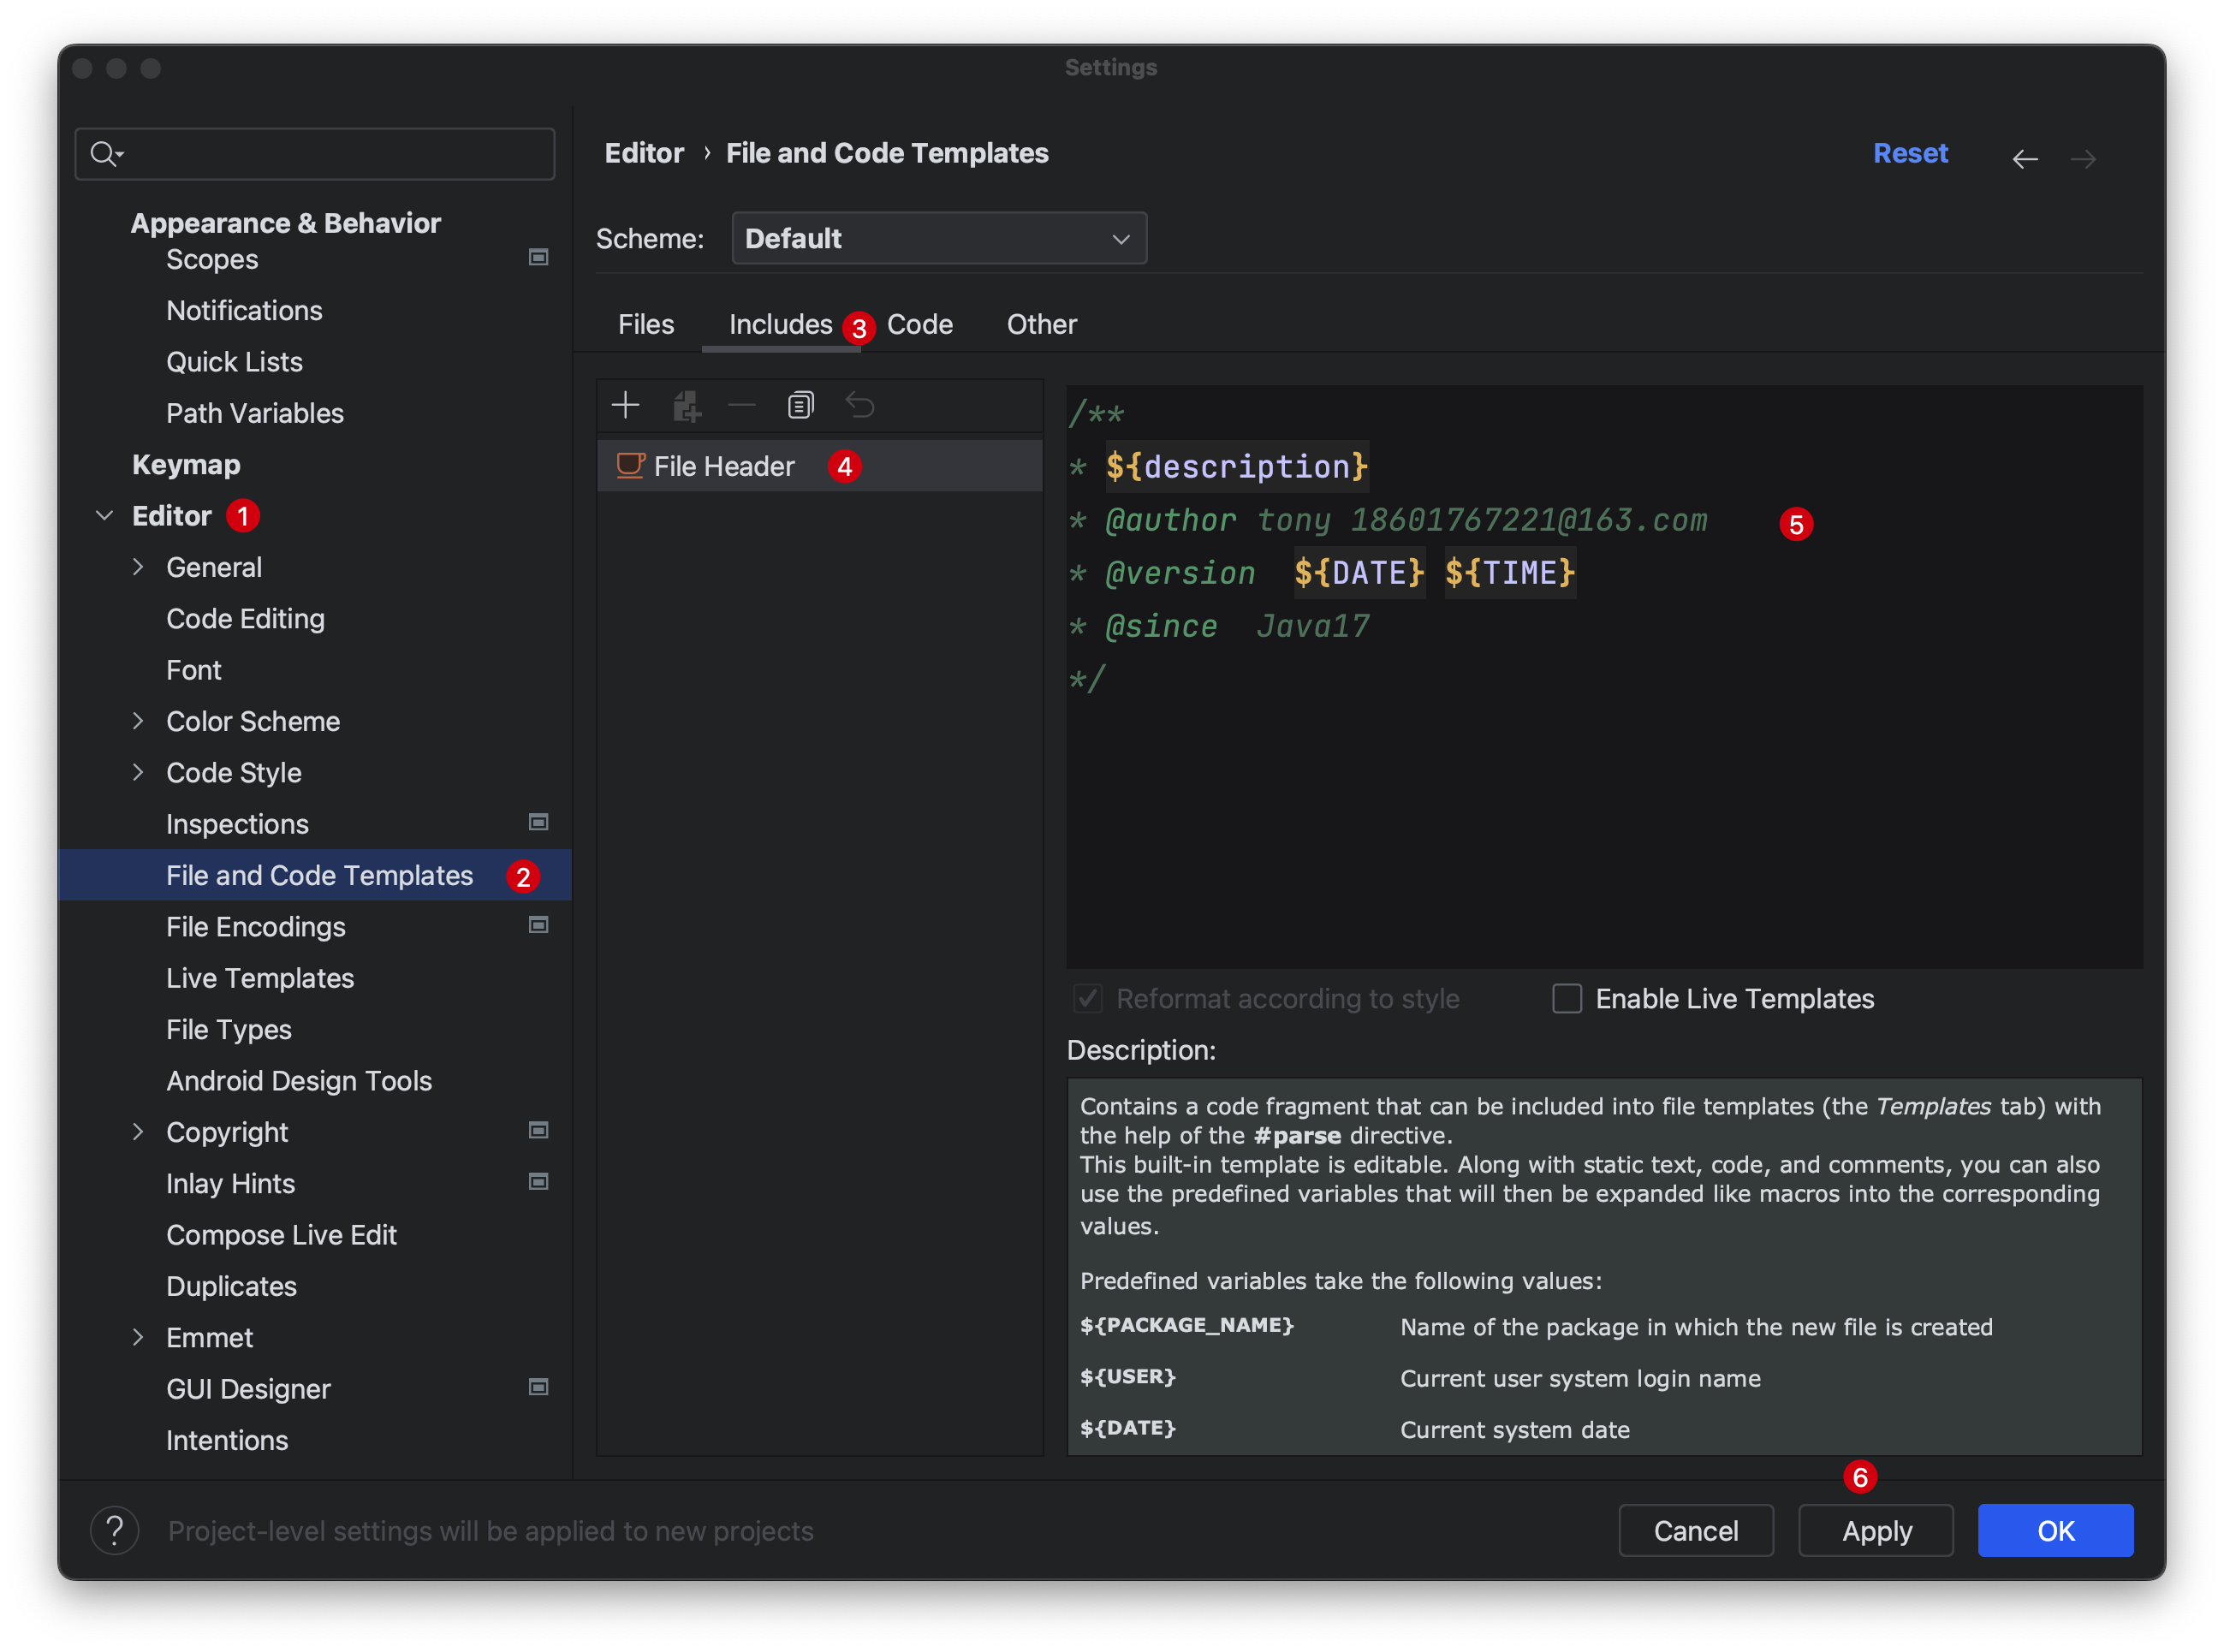Expand the Copyright node
The height and width of the screenshot is (1652, 2224).
click(x=138, y=1131)
